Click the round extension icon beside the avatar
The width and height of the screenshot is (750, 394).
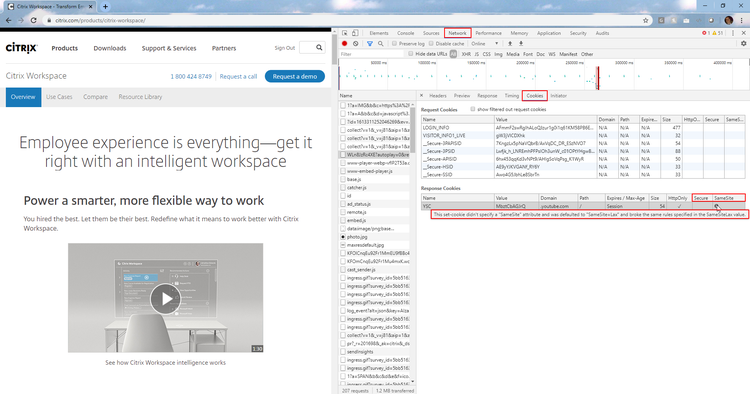pos(711,20)
